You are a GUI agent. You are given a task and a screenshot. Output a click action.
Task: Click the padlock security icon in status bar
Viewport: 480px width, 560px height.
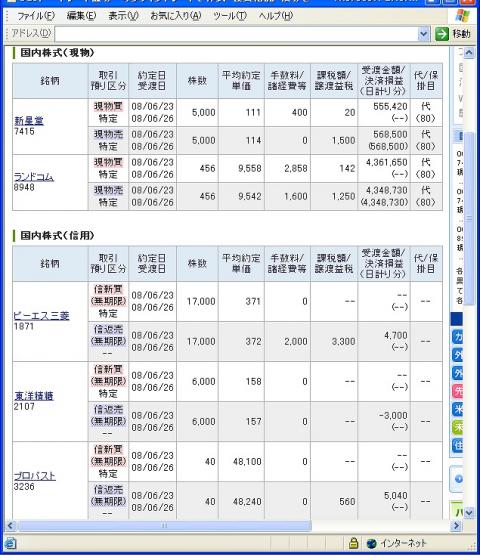[353, 543]
